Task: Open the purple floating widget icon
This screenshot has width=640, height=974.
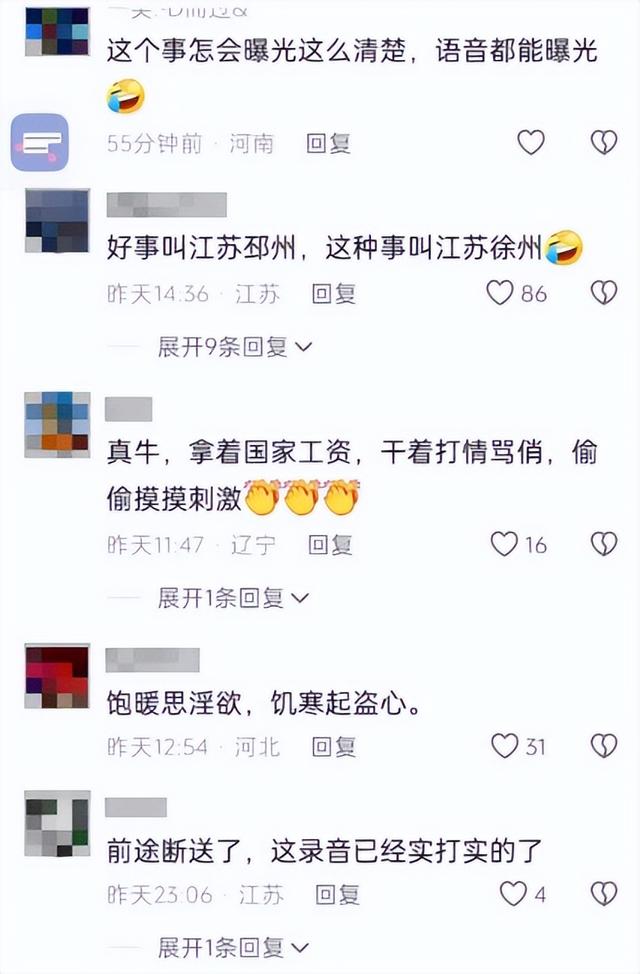Action: point(40,142)
